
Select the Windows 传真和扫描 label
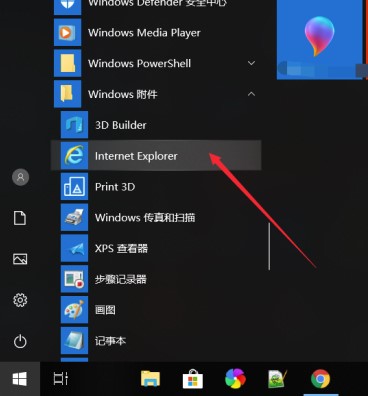point(145,218)
